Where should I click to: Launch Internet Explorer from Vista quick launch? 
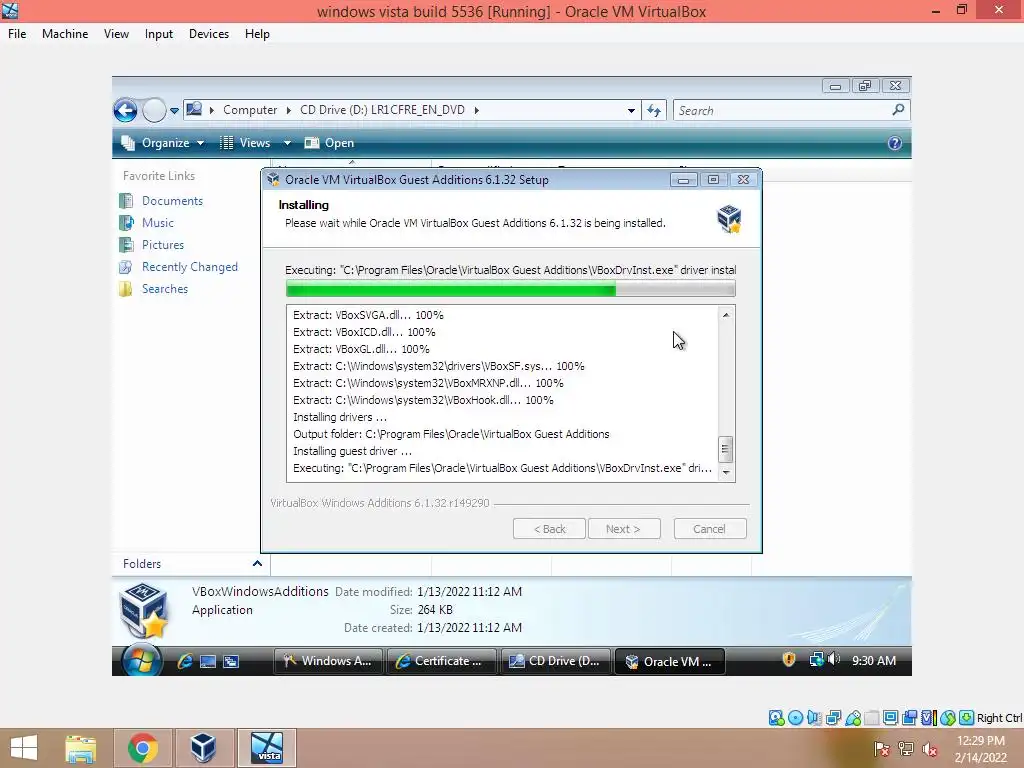(x=185, y=661)
